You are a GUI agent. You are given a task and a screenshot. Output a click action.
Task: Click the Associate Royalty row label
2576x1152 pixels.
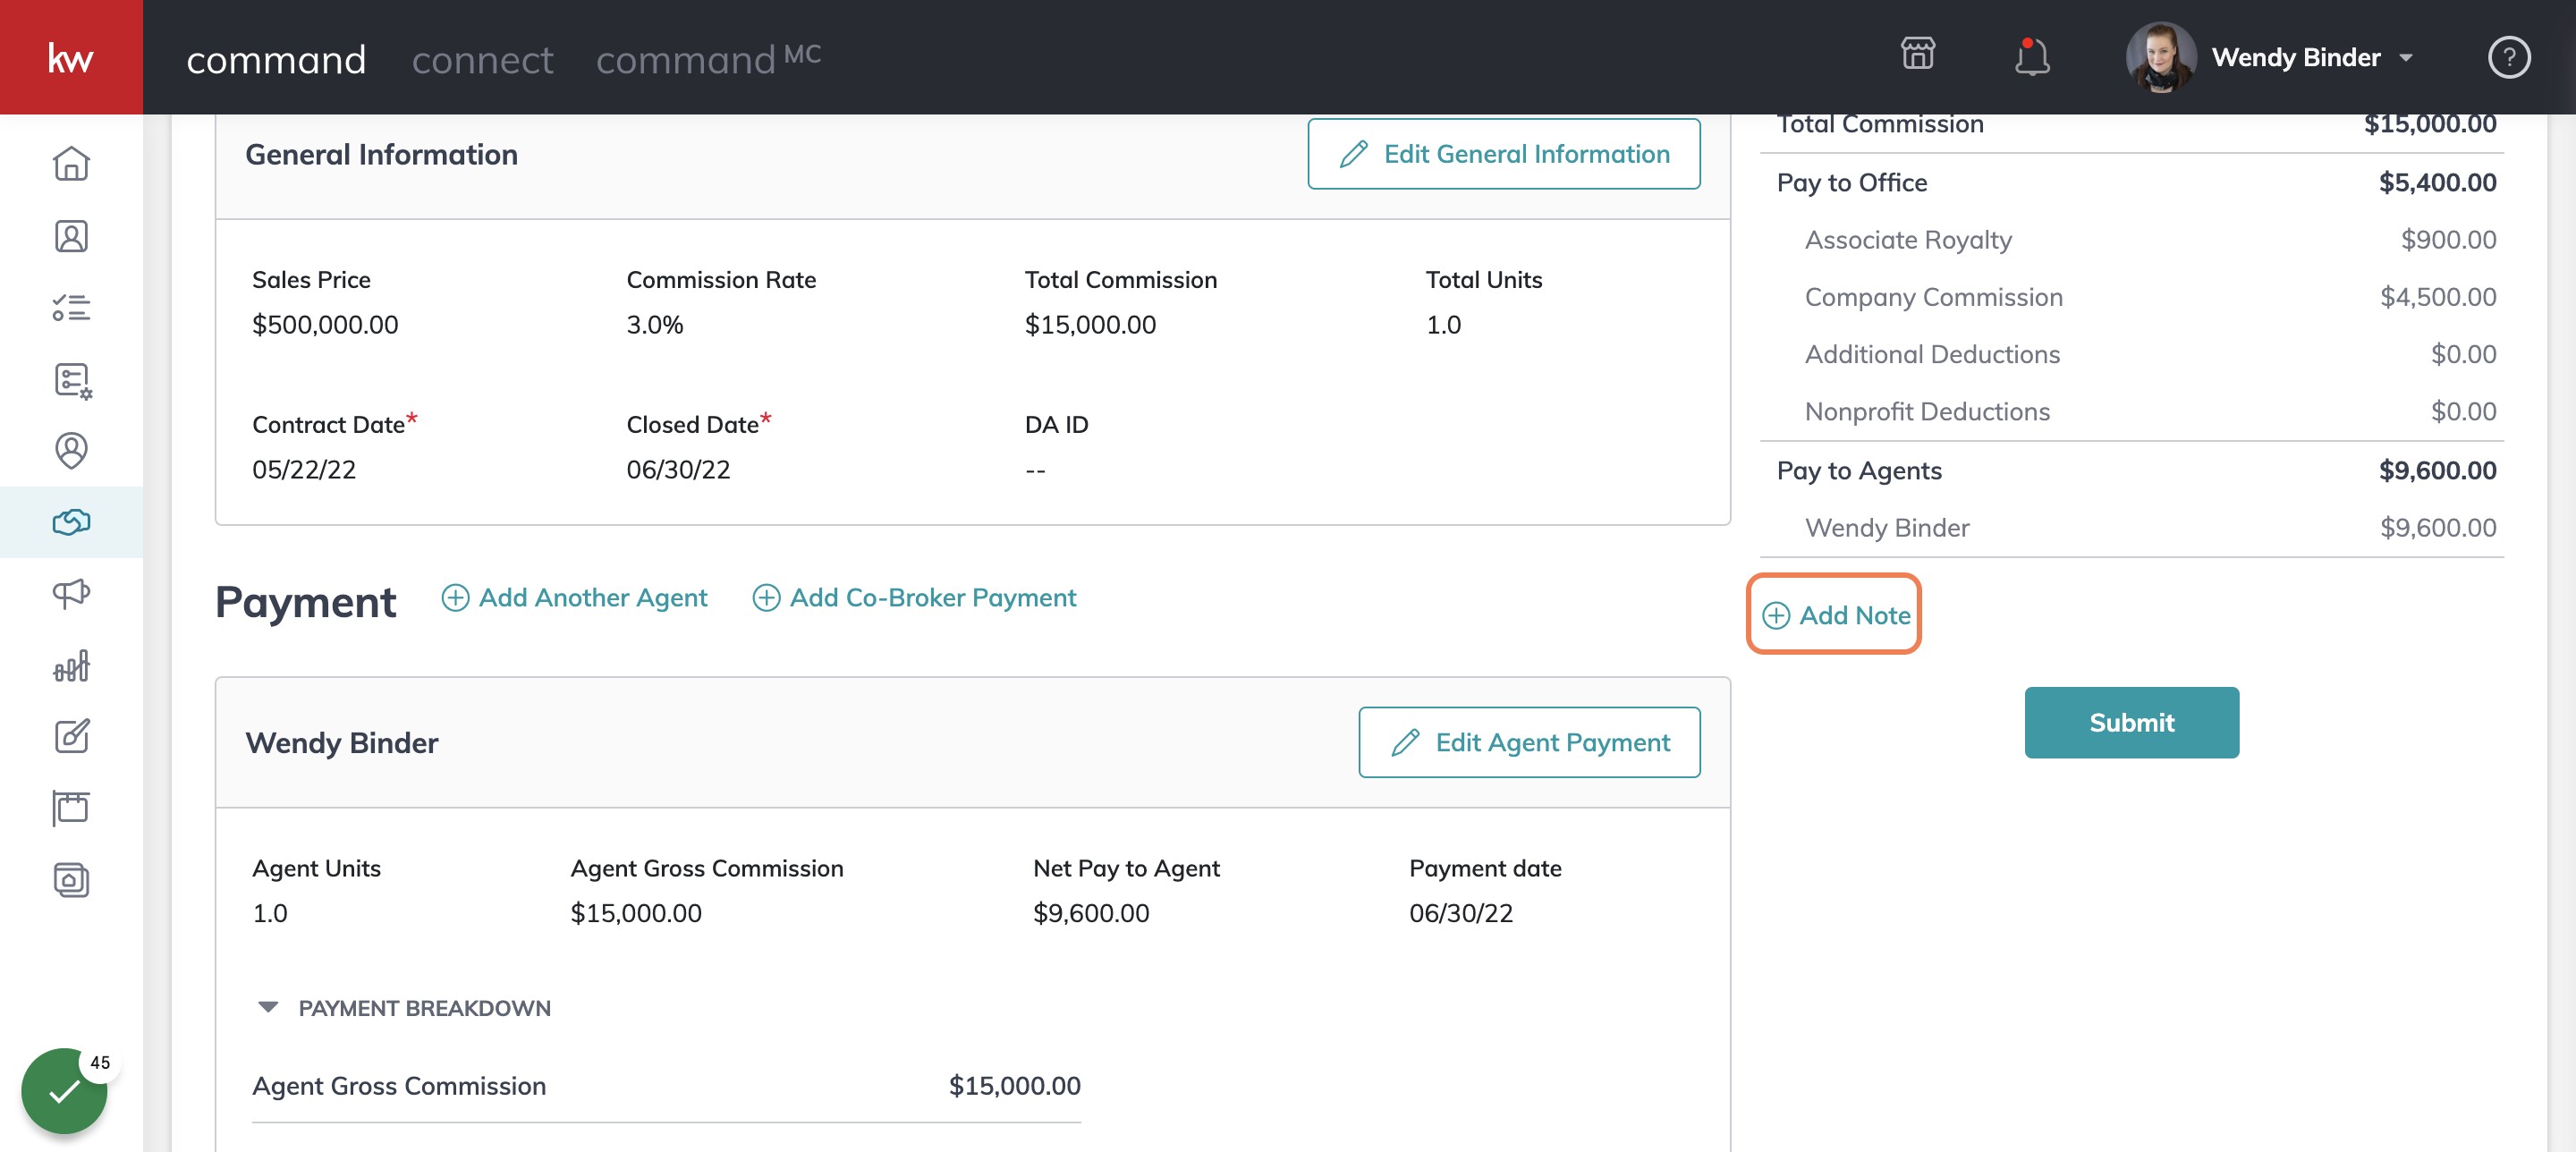1908,240
